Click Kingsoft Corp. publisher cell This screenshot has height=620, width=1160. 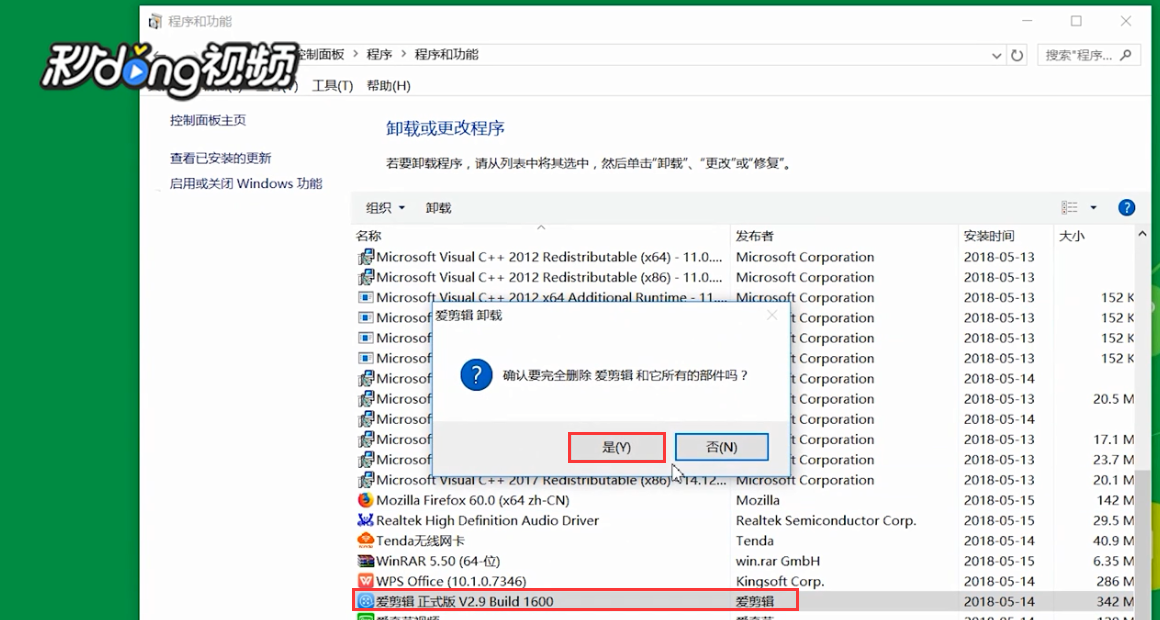(780, 582)
